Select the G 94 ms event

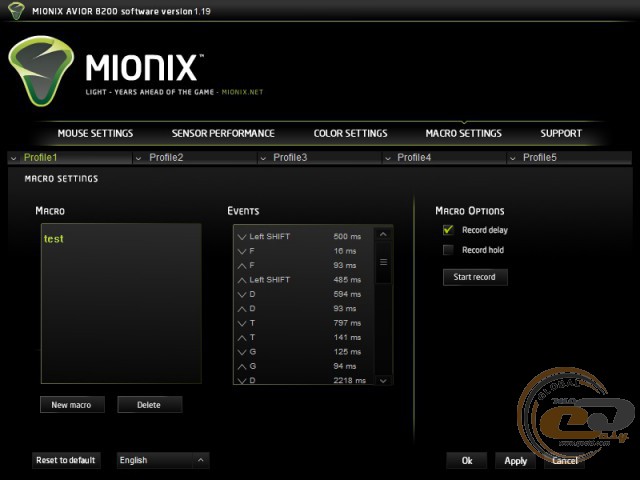pos(304,366)
